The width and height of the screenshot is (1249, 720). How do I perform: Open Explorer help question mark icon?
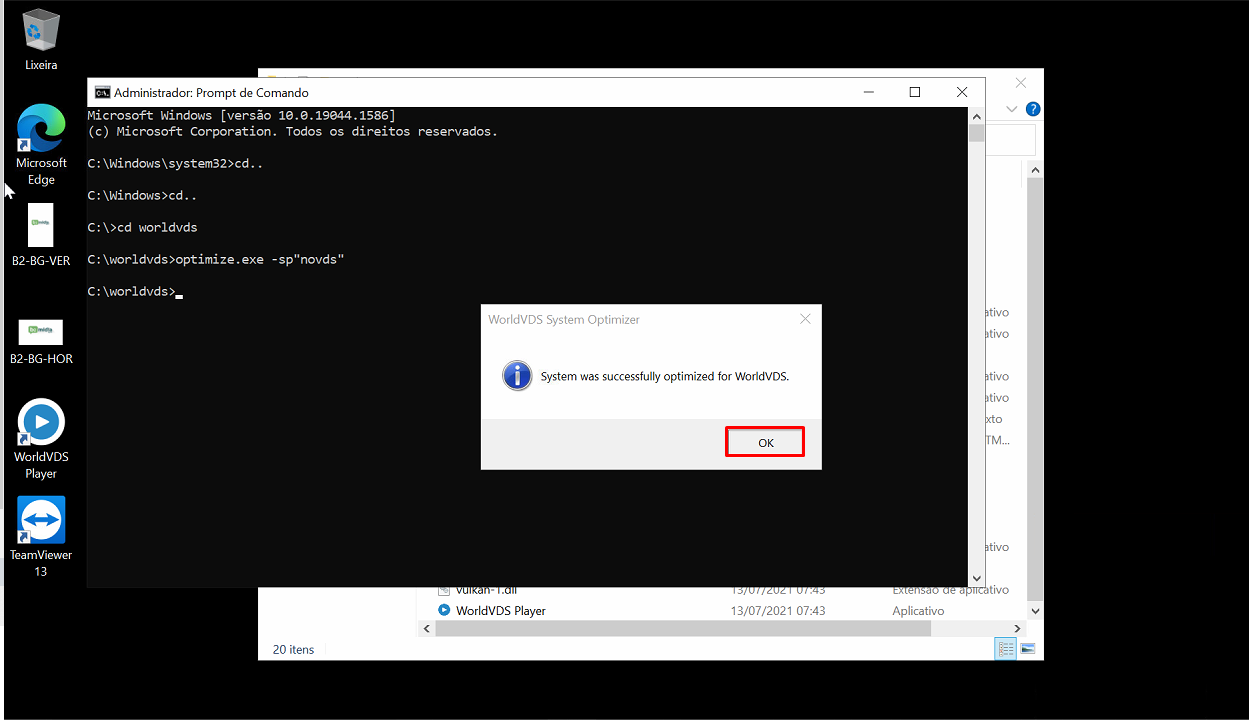pyautogui.click(x=1033, y=109)
